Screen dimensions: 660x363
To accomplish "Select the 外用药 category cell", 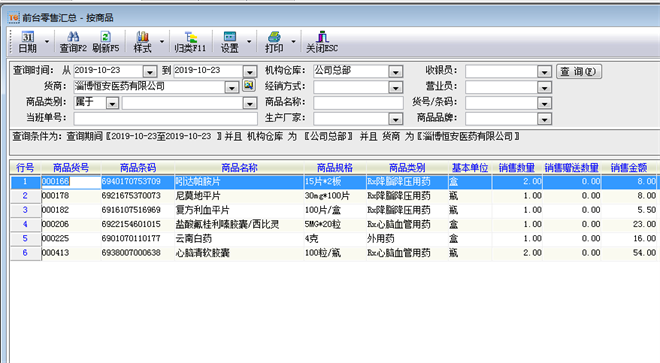I will [x=407, y=239].
